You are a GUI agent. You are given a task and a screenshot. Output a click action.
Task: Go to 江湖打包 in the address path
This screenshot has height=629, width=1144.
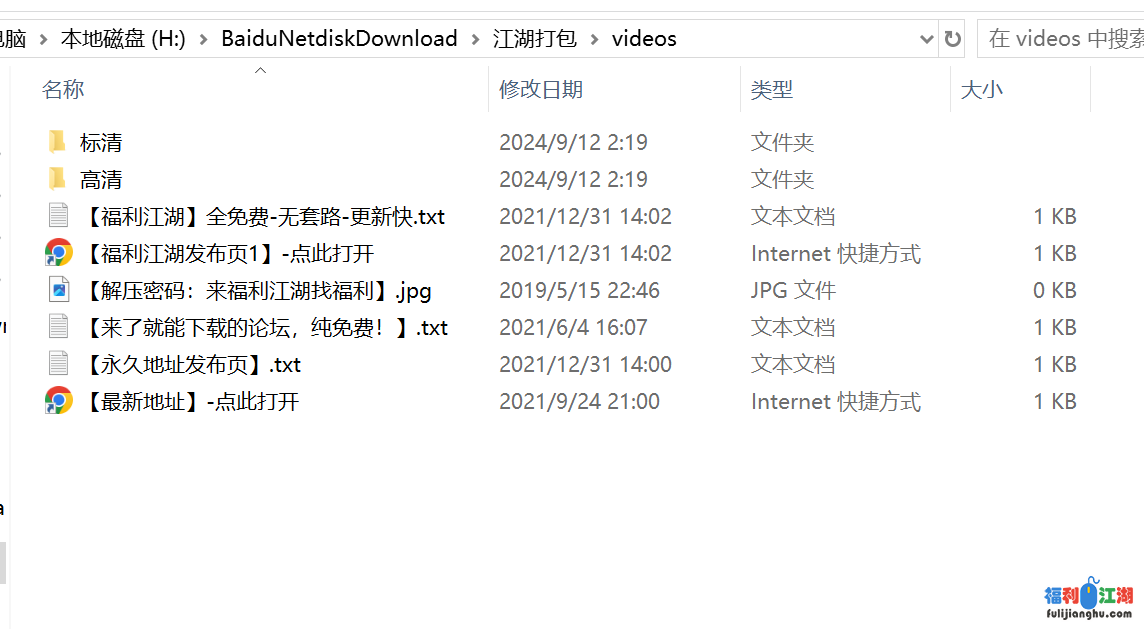[535, 39]
